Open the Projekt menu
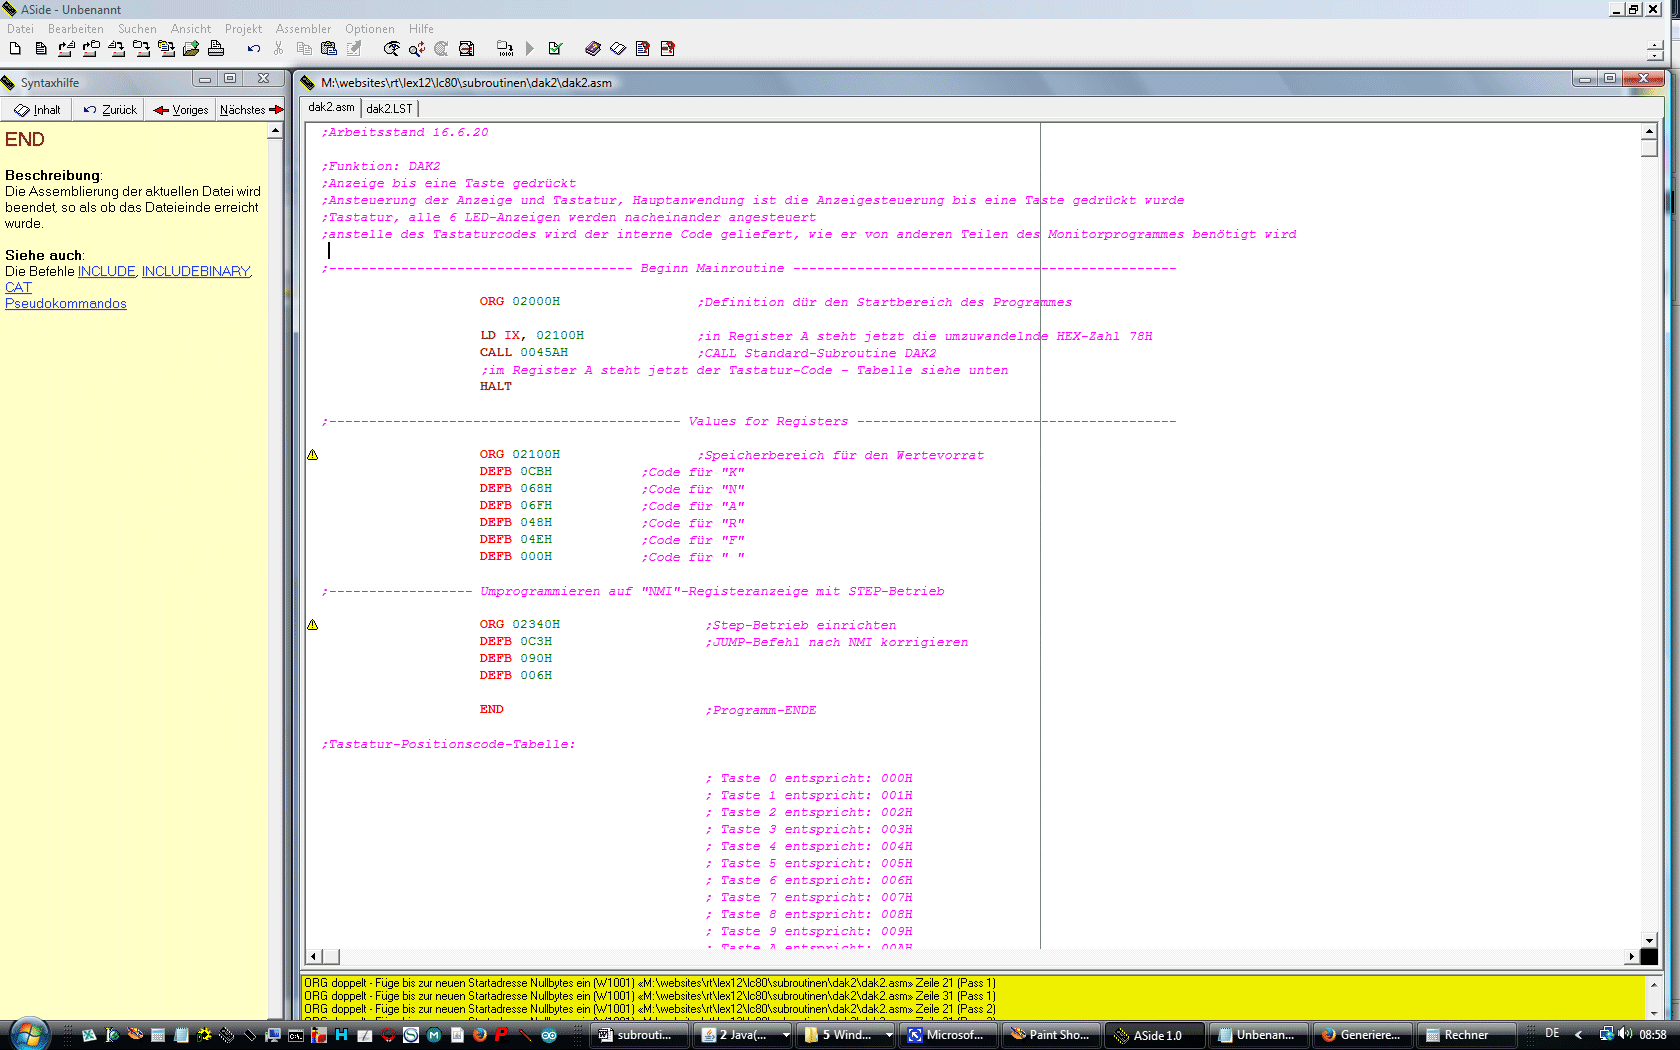1680x1050 pixels. (243, 29)
